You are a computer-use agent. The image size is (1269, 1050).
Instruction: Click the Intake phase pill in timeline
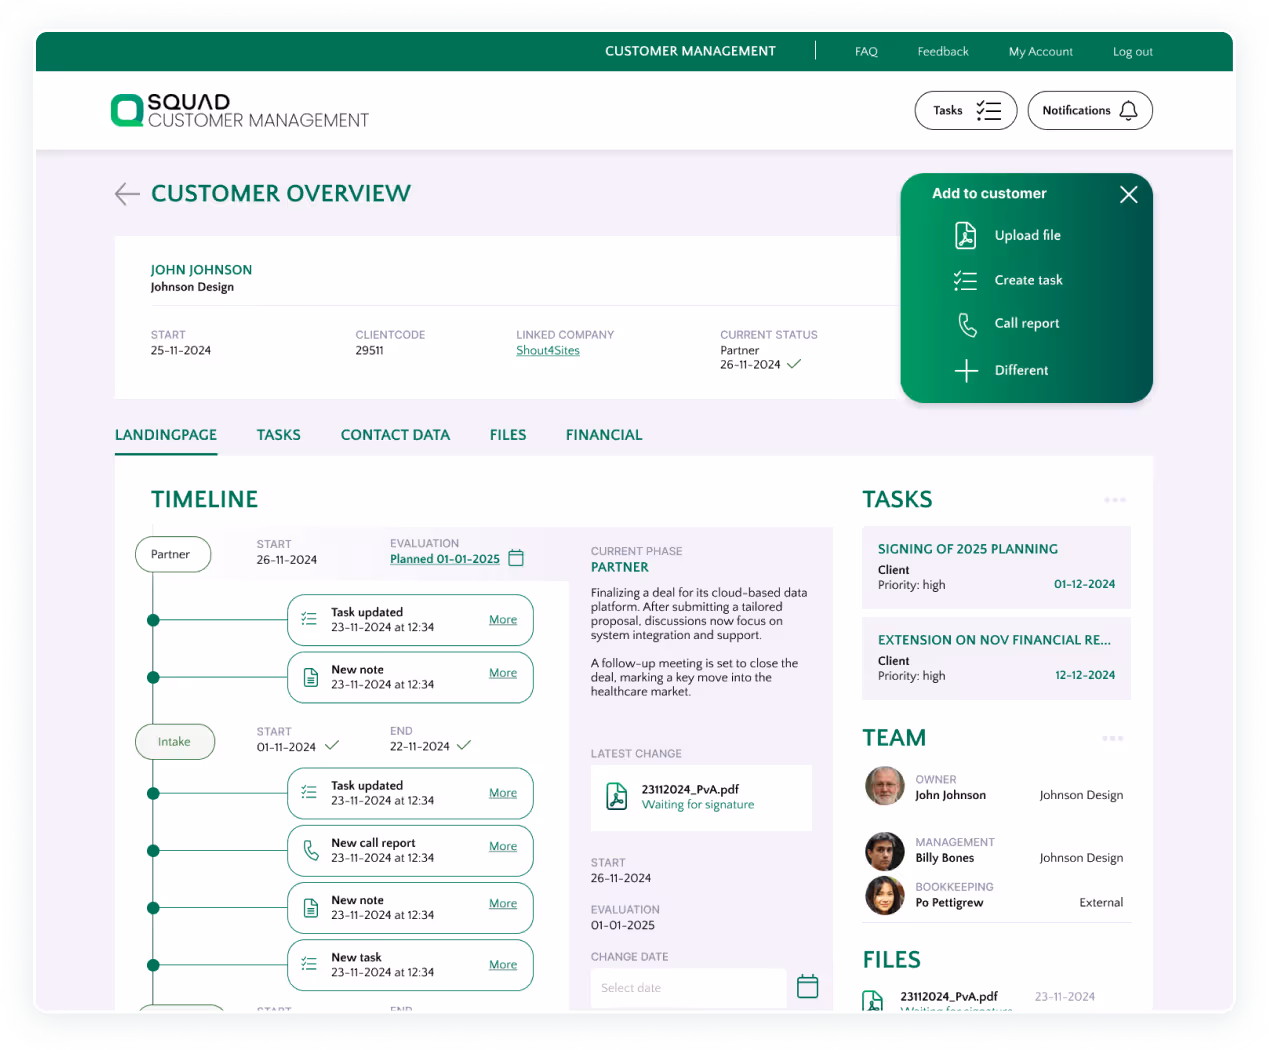click(174, 741)
